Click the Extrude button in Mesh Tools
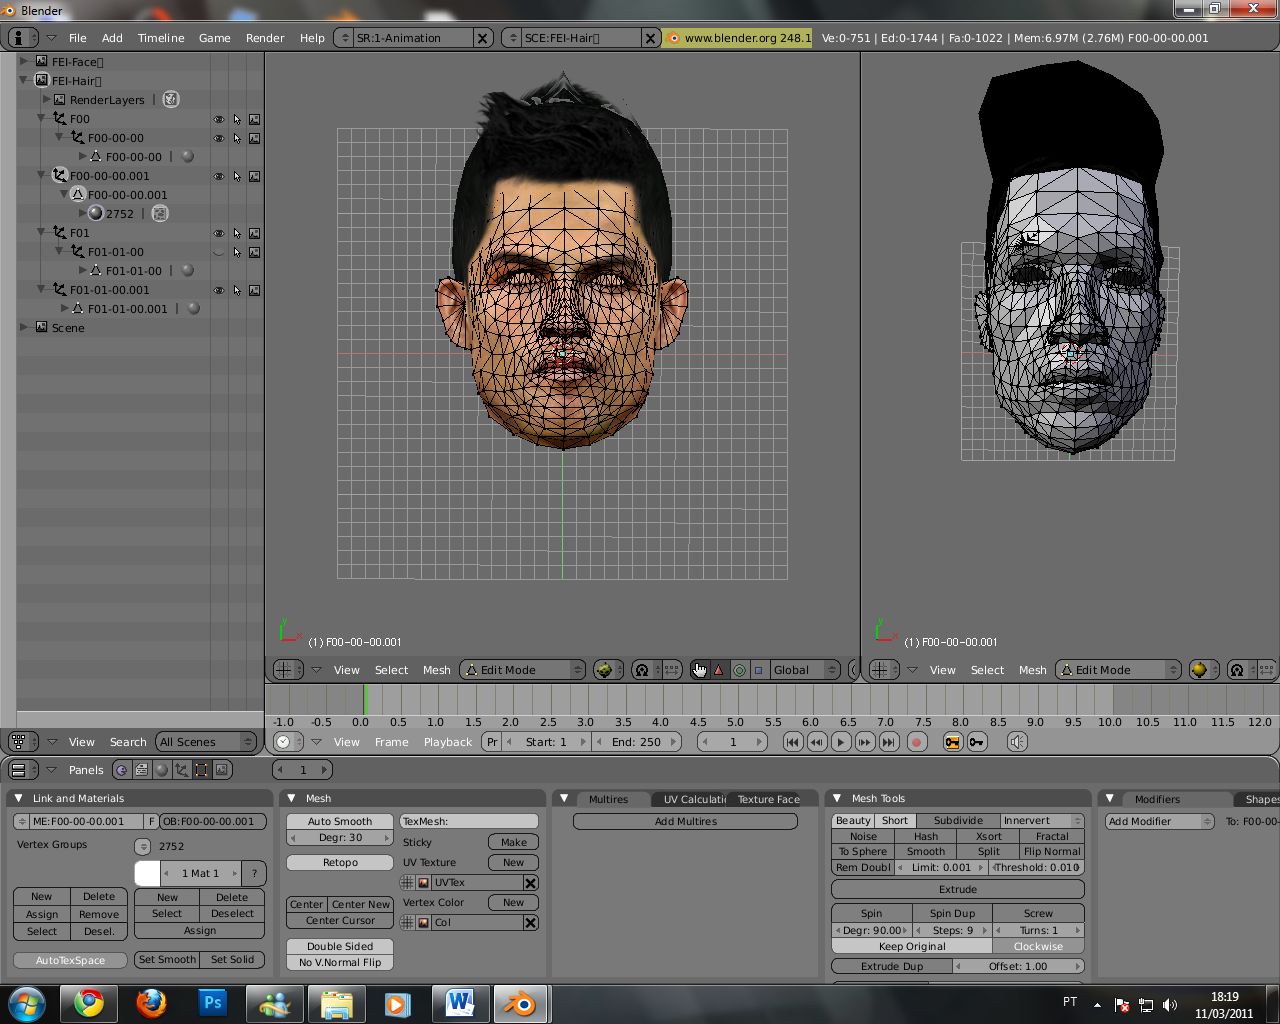This screenshot has height=1024, width=1280. 957,889
